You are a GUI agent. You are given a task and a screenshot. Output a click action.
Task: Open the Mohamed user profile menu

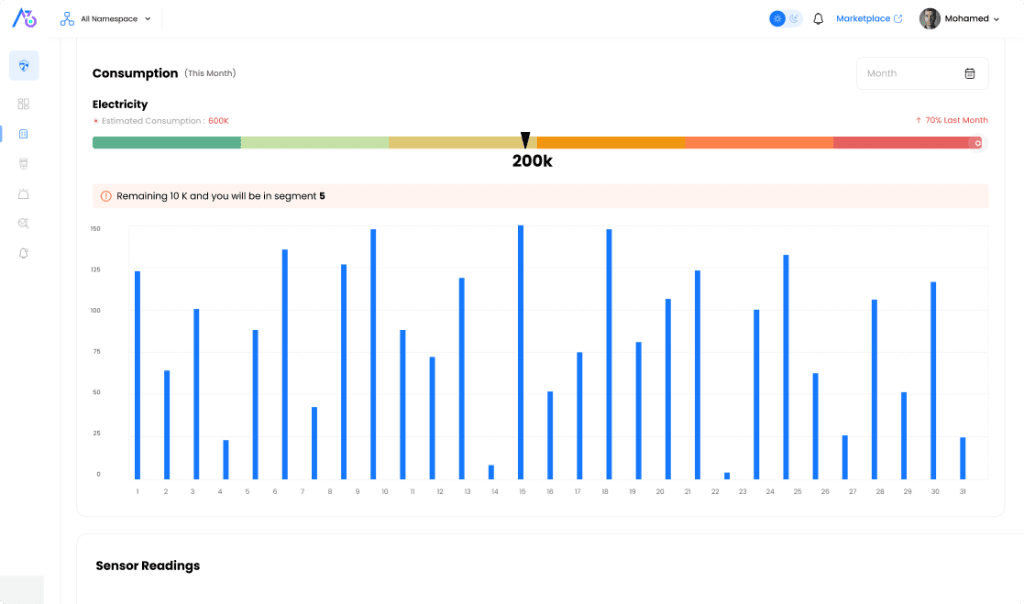tap(959, 19)
